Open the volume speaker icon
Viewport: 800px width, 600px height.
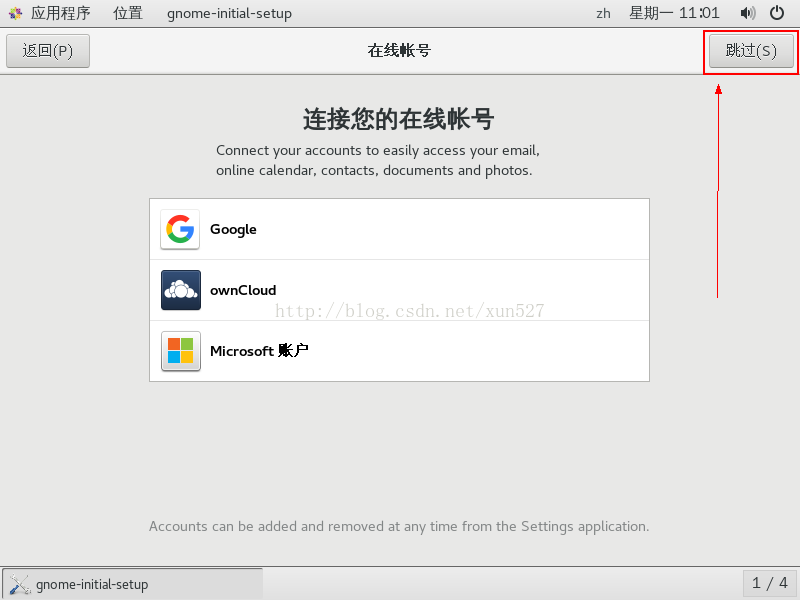[x=748, y=13]
